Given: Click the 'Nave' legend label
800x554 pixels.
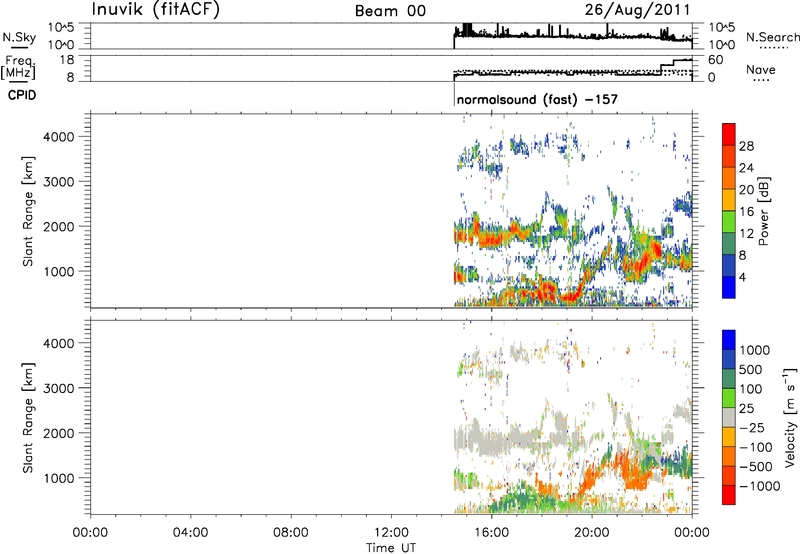Looking at the screenshot, I should (x=761, y=69).
